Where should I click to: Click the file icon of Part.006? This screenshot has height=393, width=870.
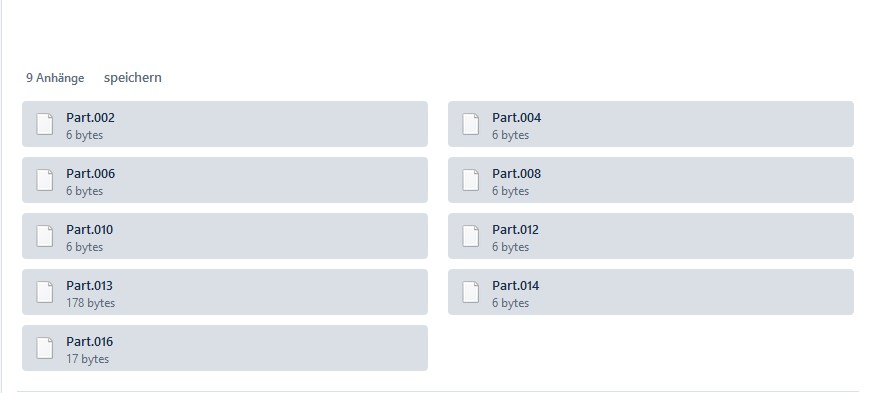45,180
